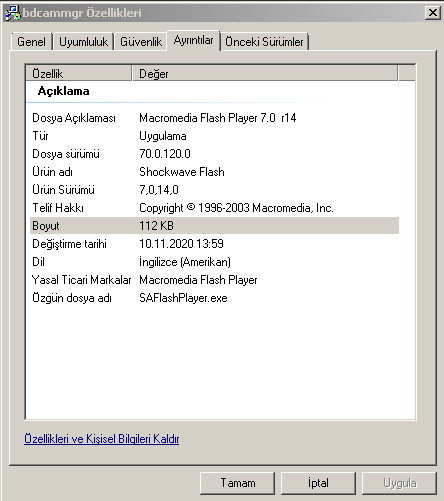Open the Uyumluluk tab
Image resolution: width=444 pixels, height=501 pixels.
pos(83,42)
